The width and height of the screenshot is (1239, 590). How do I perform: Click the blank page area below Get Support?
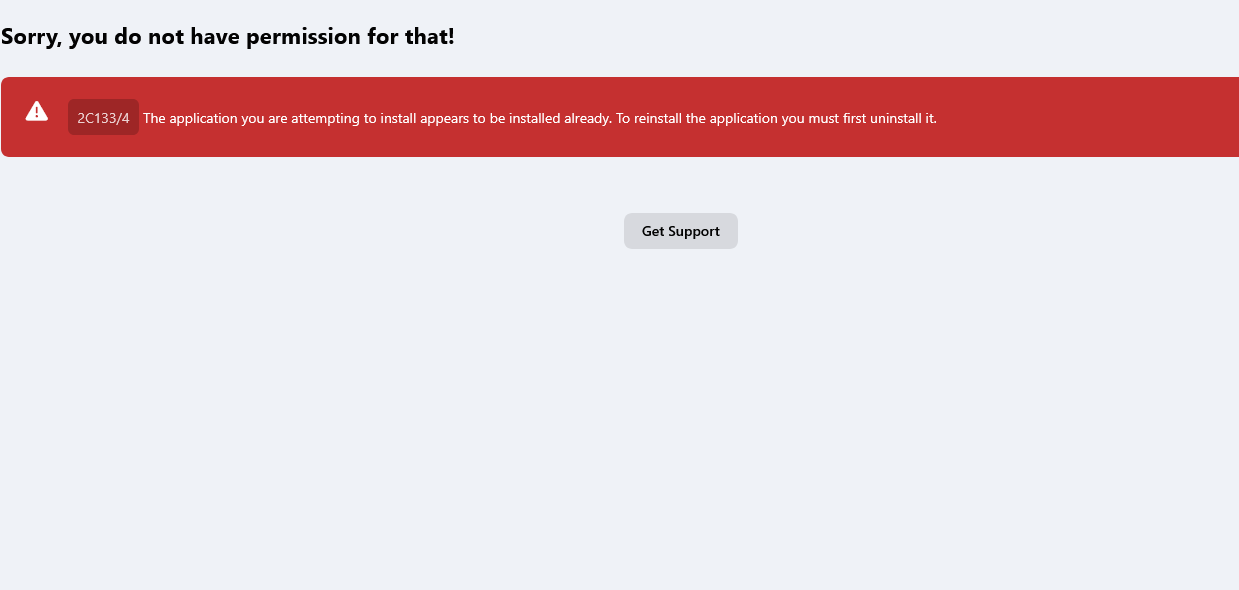point(680,420)
